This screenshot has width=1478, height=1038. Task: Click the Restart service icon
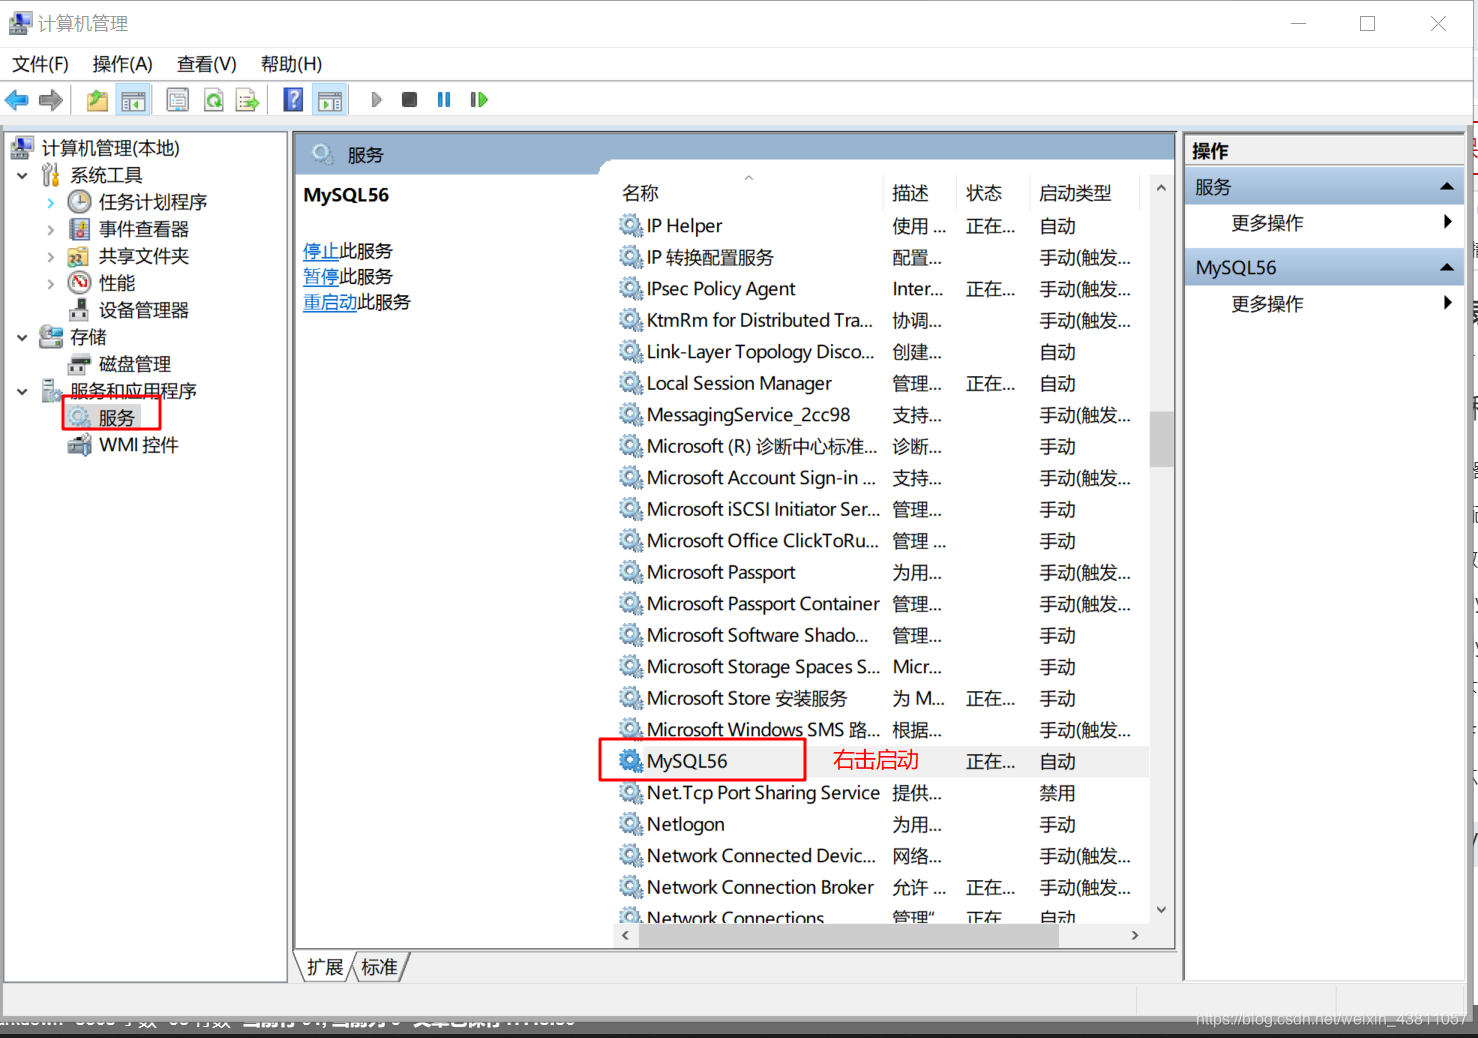point(479,100)
